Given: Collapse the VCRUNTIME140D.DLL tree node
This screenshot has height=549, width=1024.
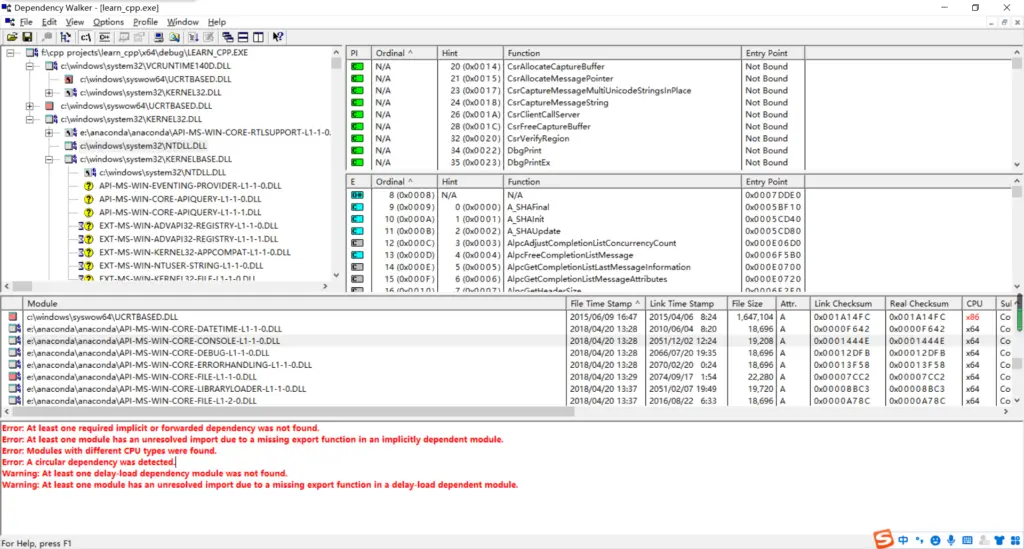Looking at the screenshot, I should pos(29,66).
